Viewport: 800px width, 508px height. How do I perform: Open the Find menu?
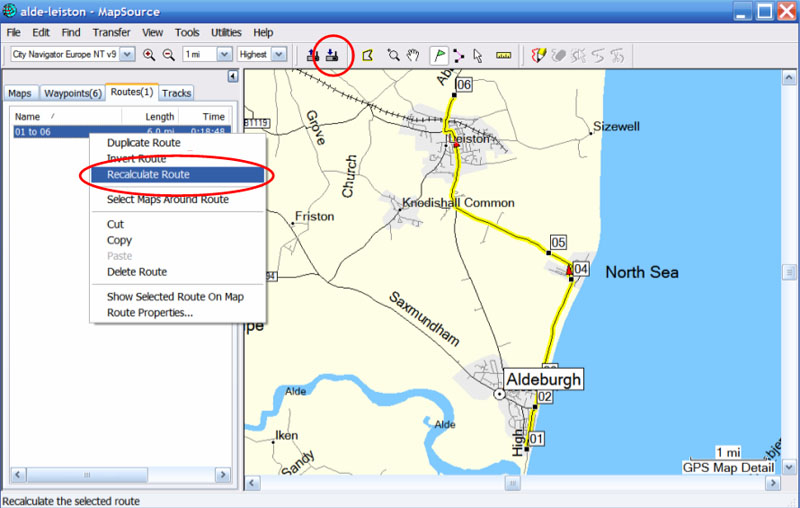pyautogui.click(x=71, y=33)
